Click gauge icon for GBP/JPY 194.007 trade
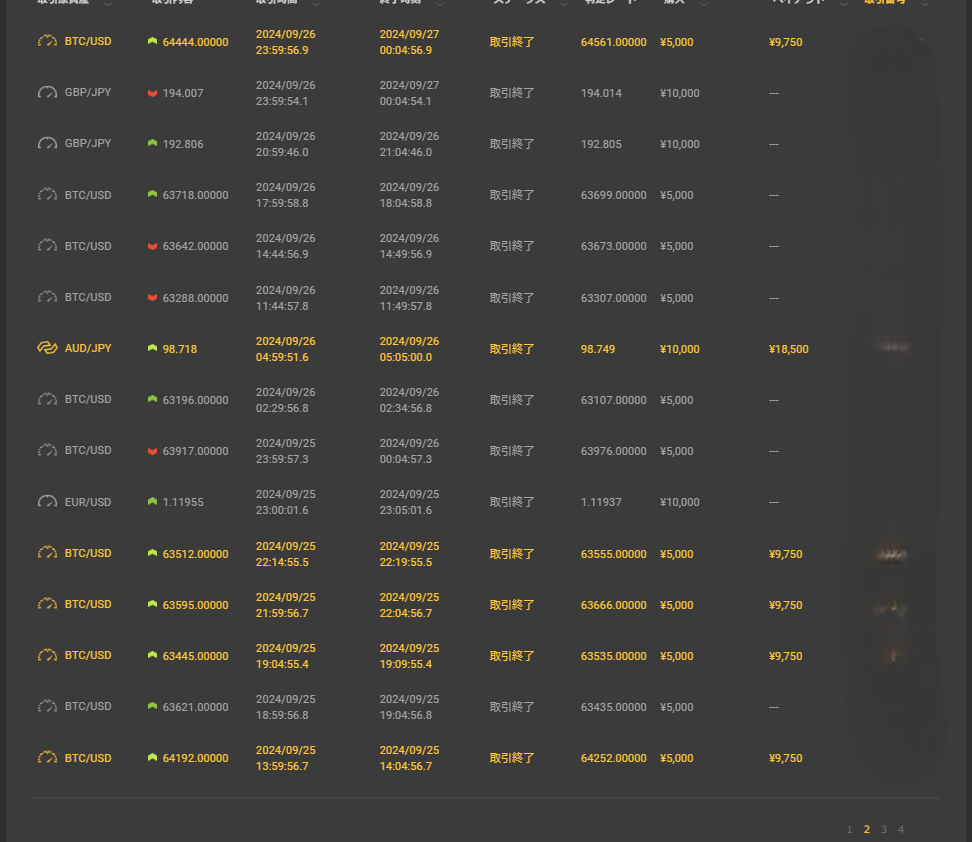Image resolution: width=972 pixels, height=842 pixels. tap(47, 92)
